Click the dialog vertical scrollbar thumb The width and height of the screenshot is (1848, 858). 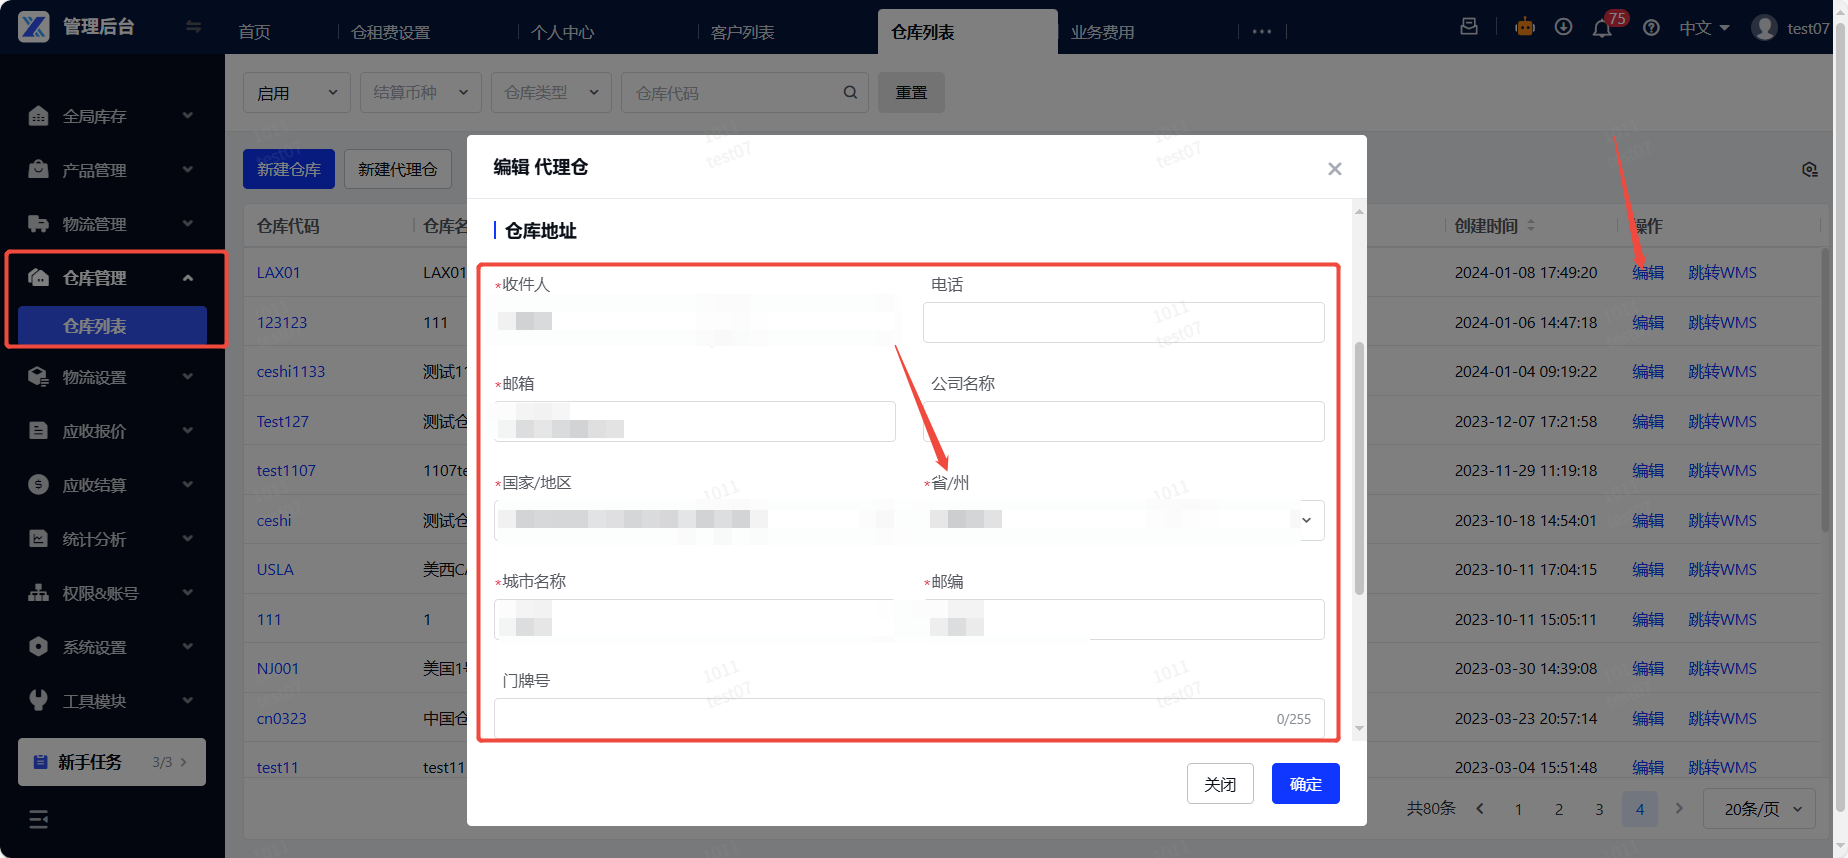1359,469
